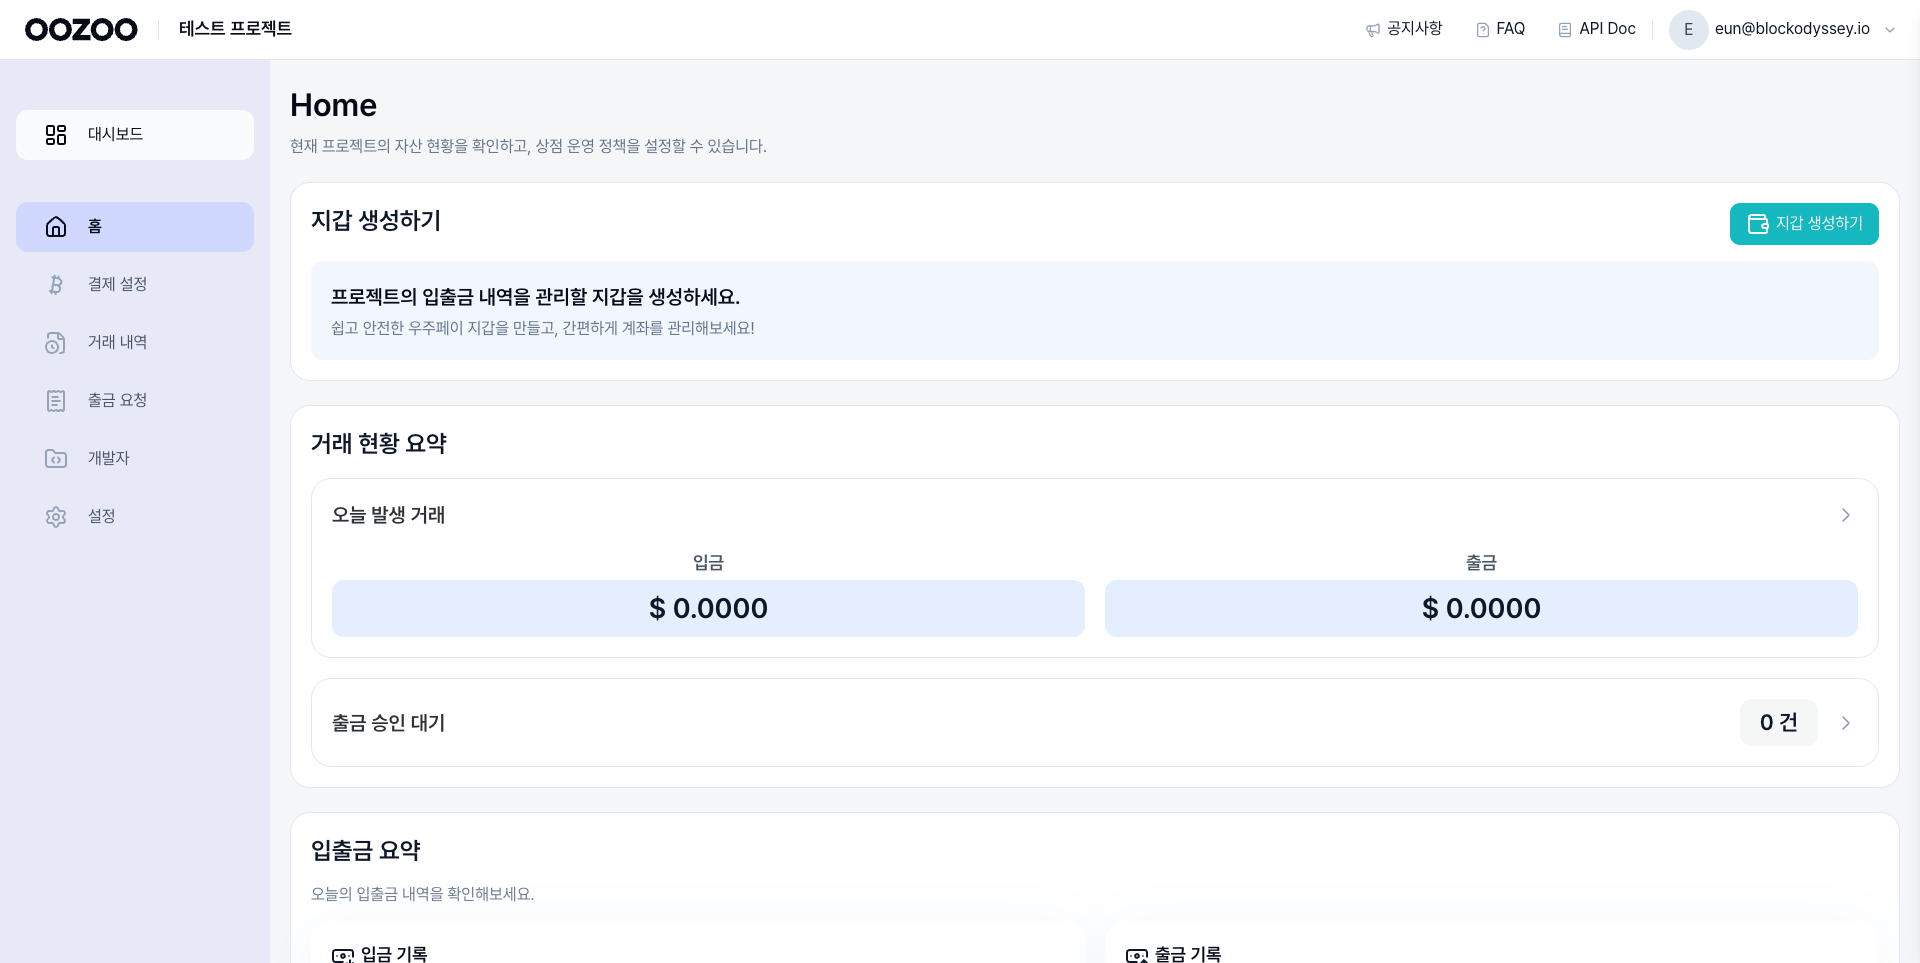Open the dashboard grid icon
The image size is (1920, 963).
(x=56, y=135)
